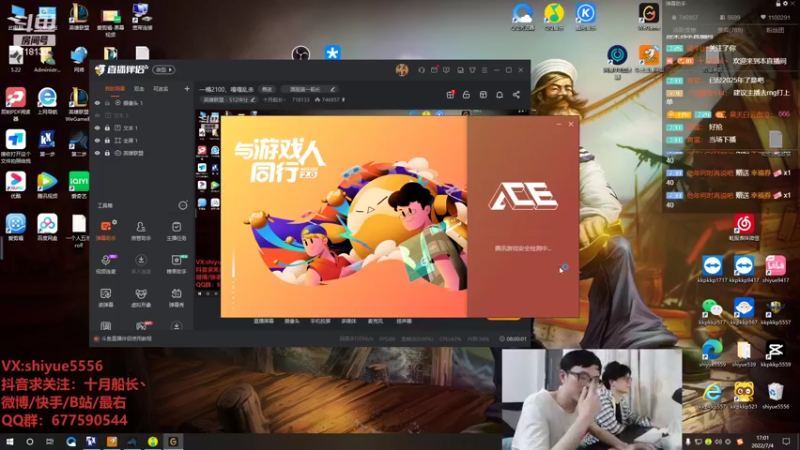Click the 修改 button beside the stream title
This screenshot has width=800, height=450.
coord(267,89)
